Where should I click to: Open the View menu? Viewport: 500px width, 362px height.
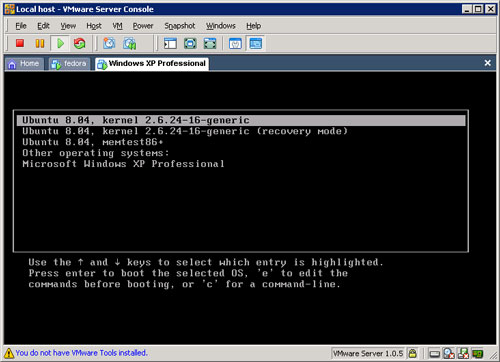[x=68, y=26]
